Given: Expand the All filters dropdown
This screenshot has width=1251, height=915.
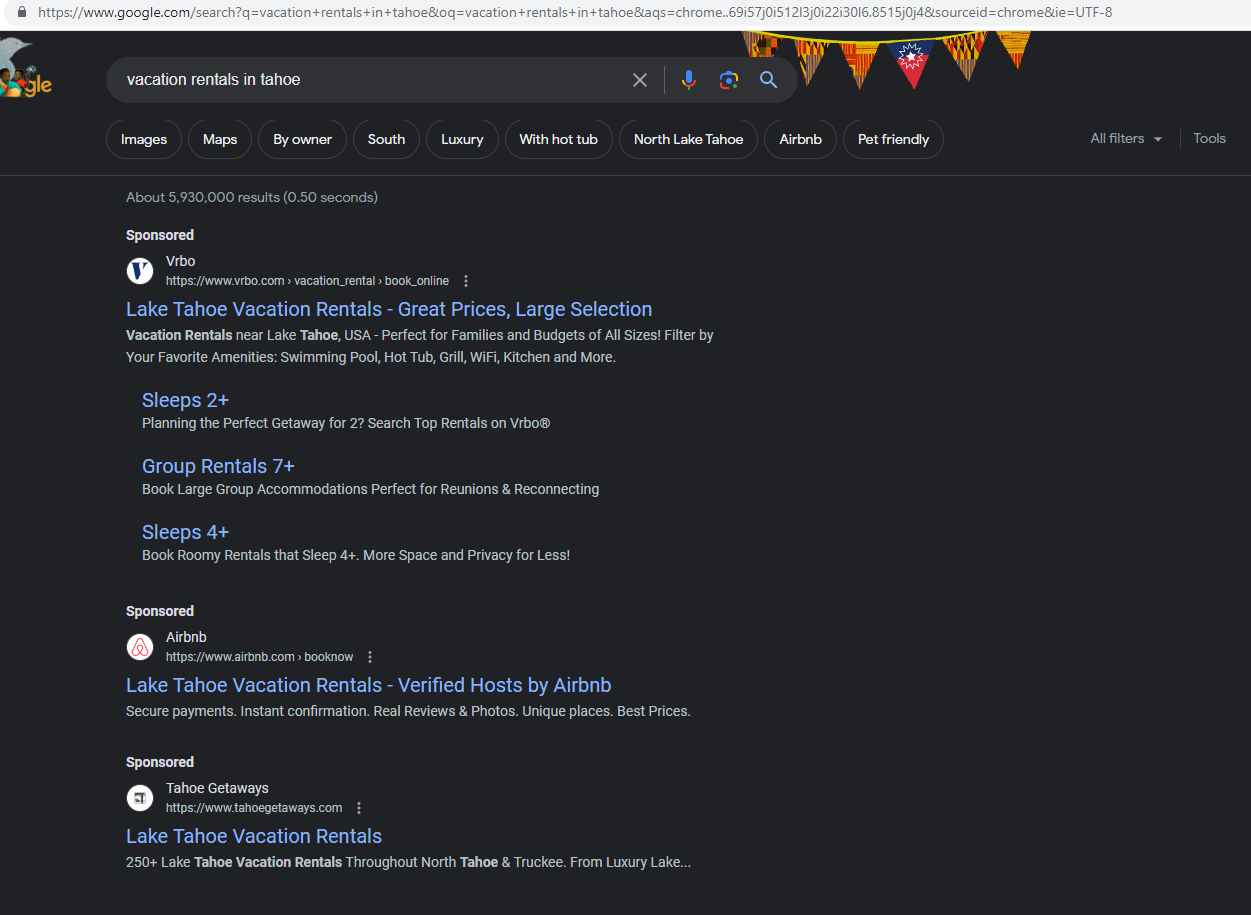Looking at the screenshot, I should pyautogui.click(x=1126, y=139).
